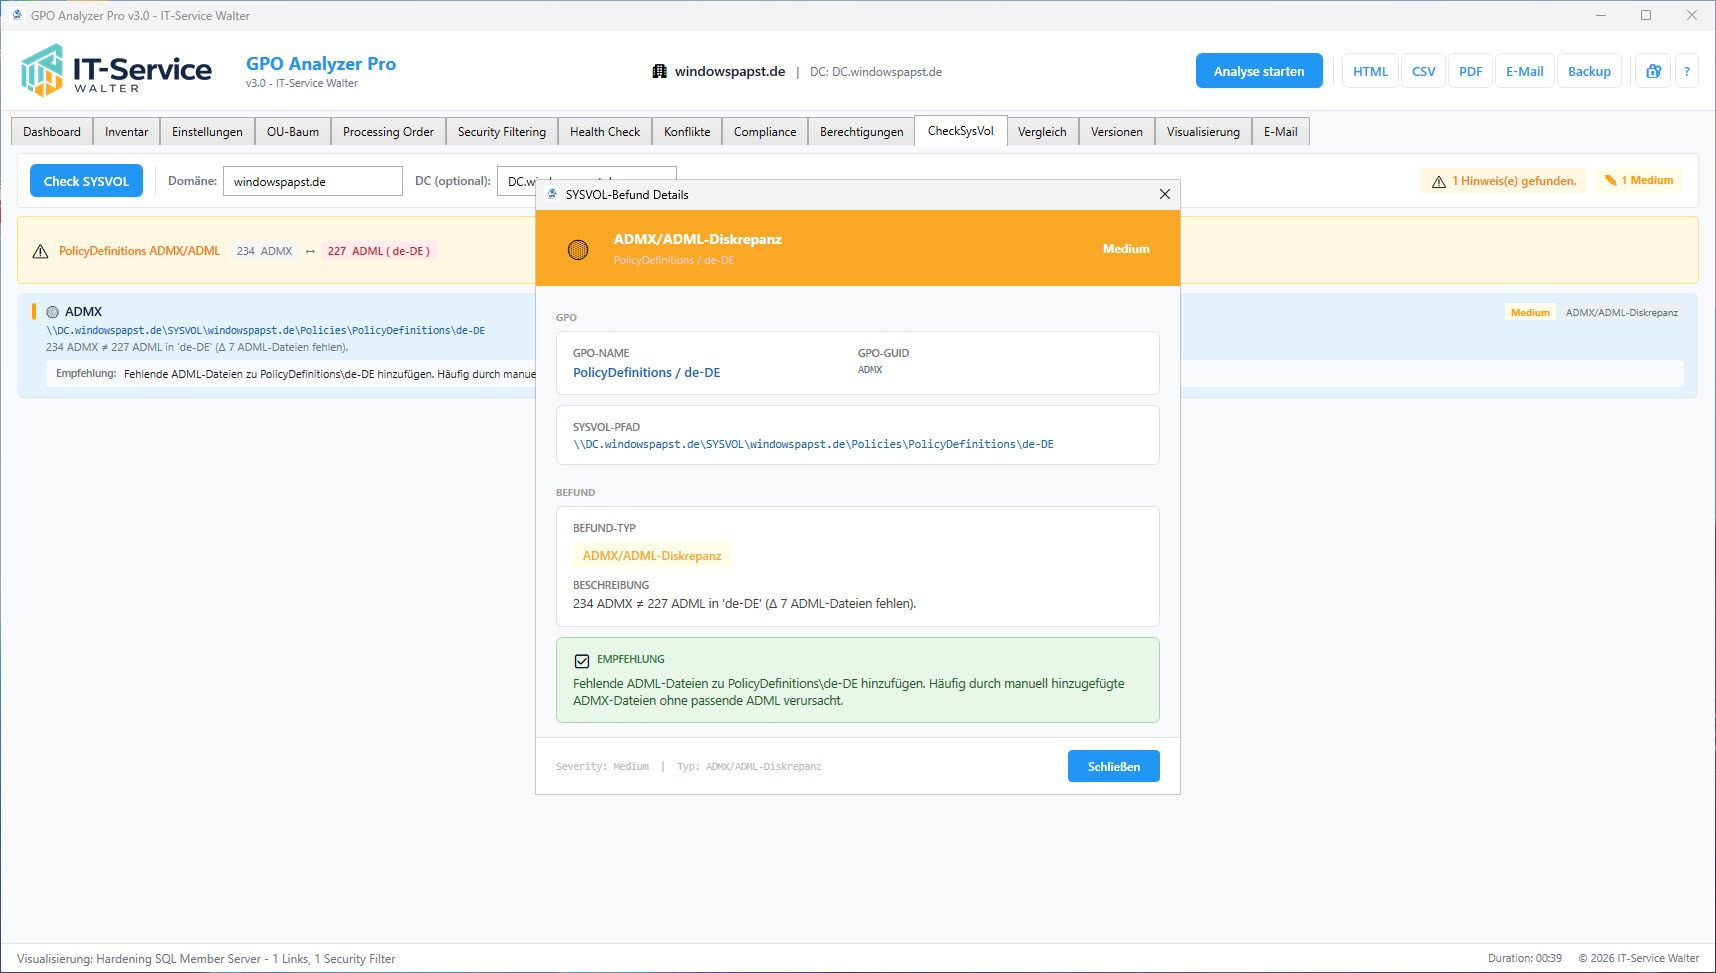
Task: Click the round ADMX icon in orange banner
Action: pos(578,249)
